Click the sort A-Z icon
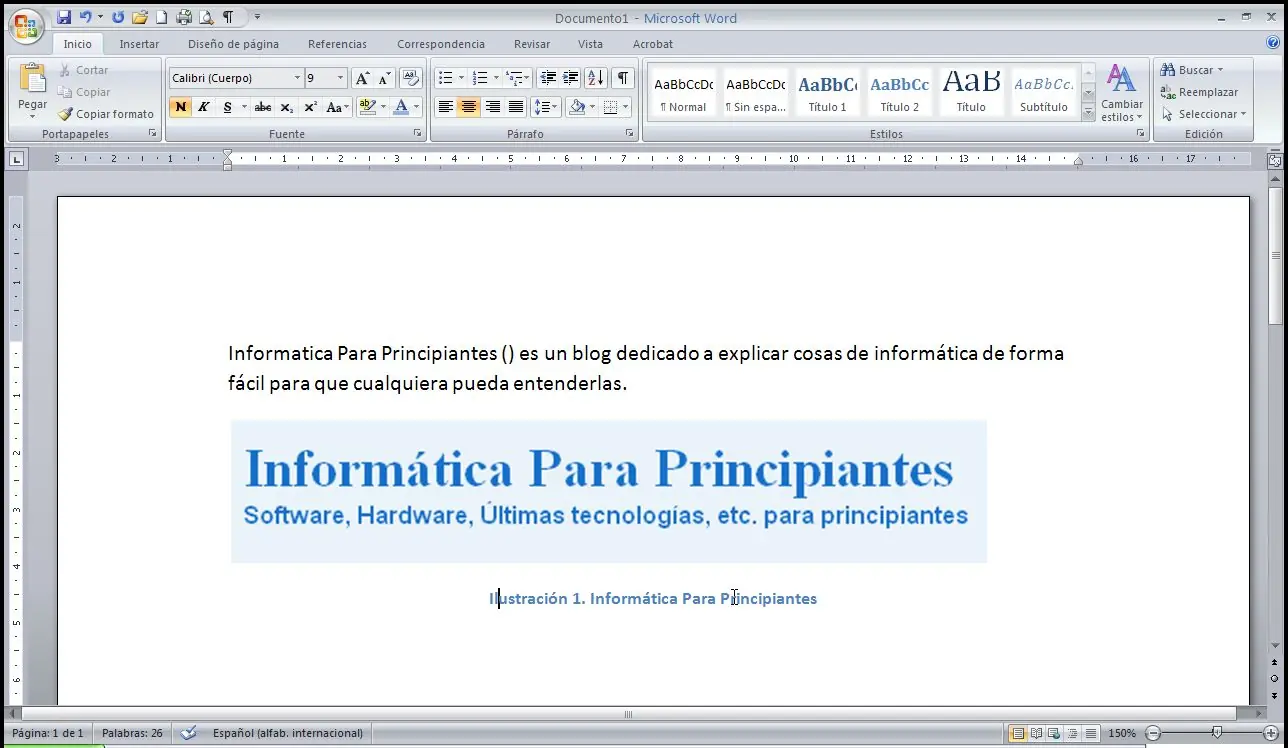The image size is (1288, 748). pyautogui.click(x=595, y=78)
